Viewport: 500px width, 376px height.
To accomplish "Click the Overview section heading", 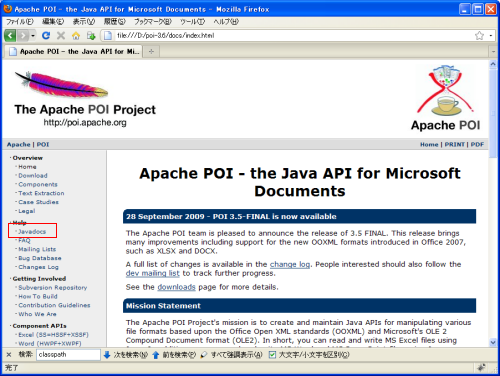I will pos(28,158).
